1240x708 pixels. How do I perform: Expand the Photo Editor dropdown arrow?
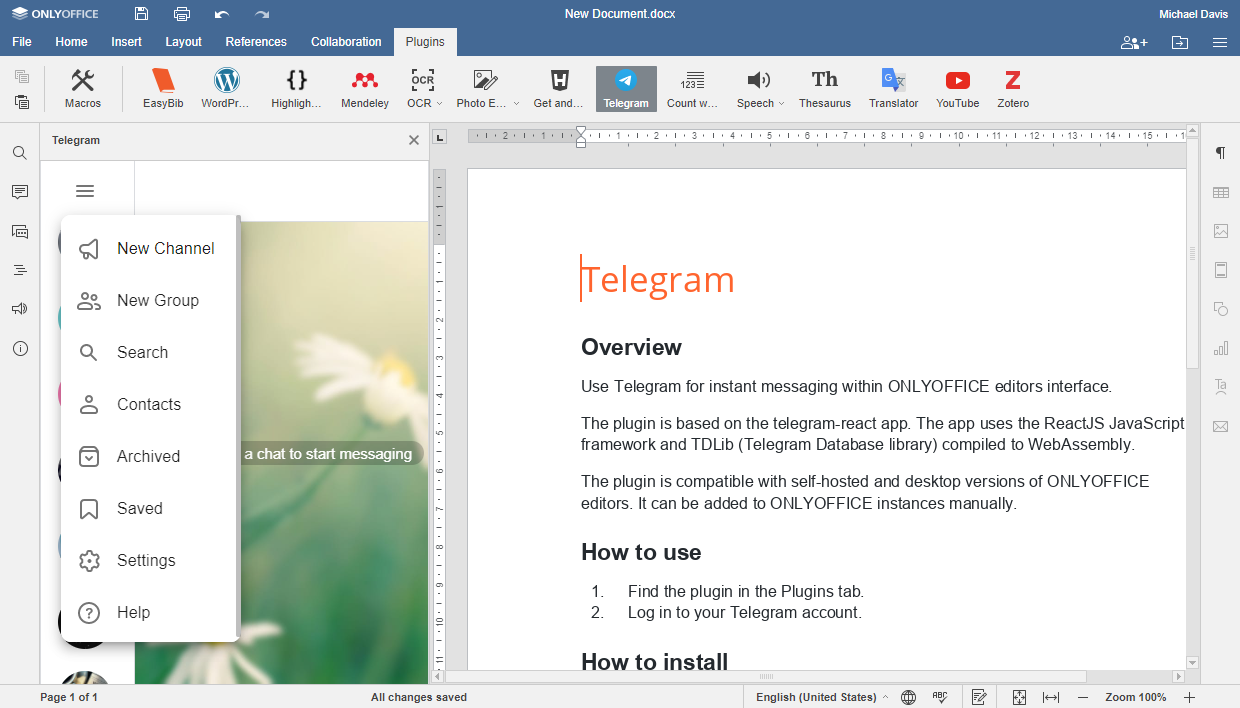(516, 104)
